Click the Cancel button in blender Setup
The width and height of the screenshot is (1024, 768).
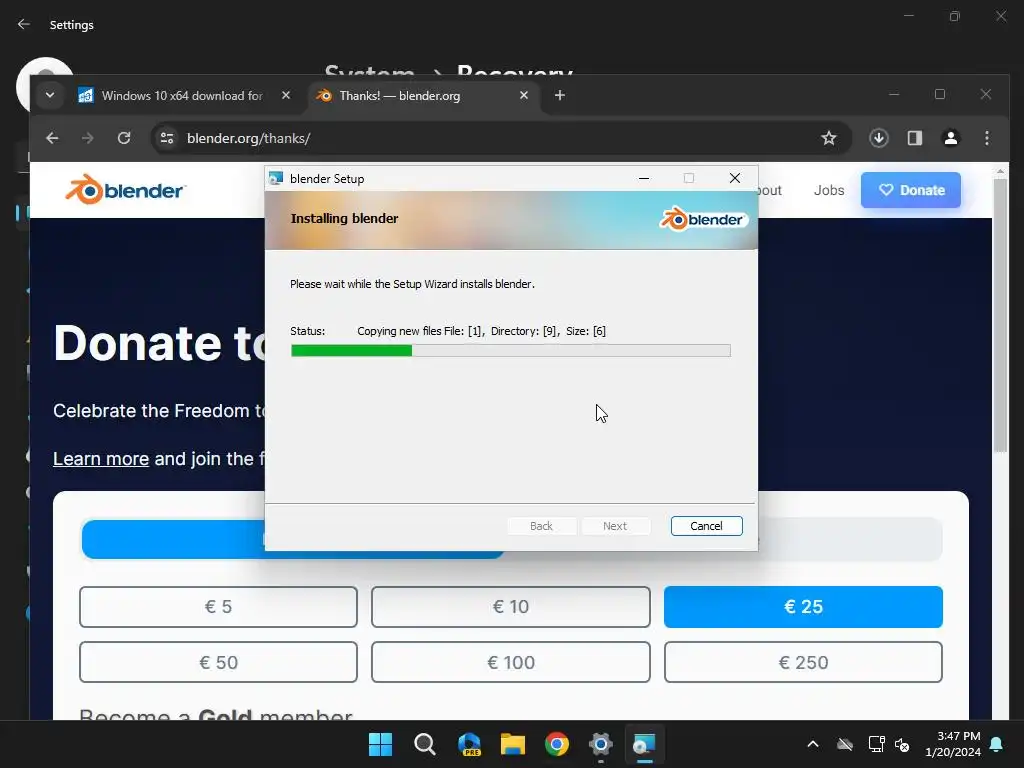(x=706, y=526)
